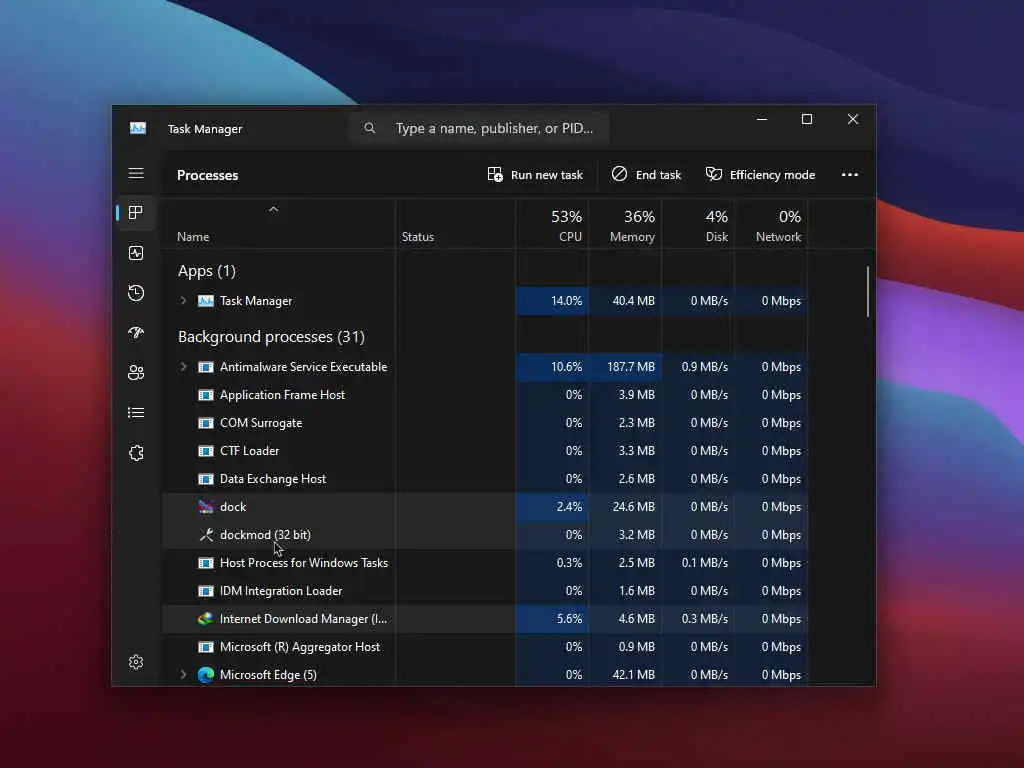Open the Performance sidebar icon

136,253
